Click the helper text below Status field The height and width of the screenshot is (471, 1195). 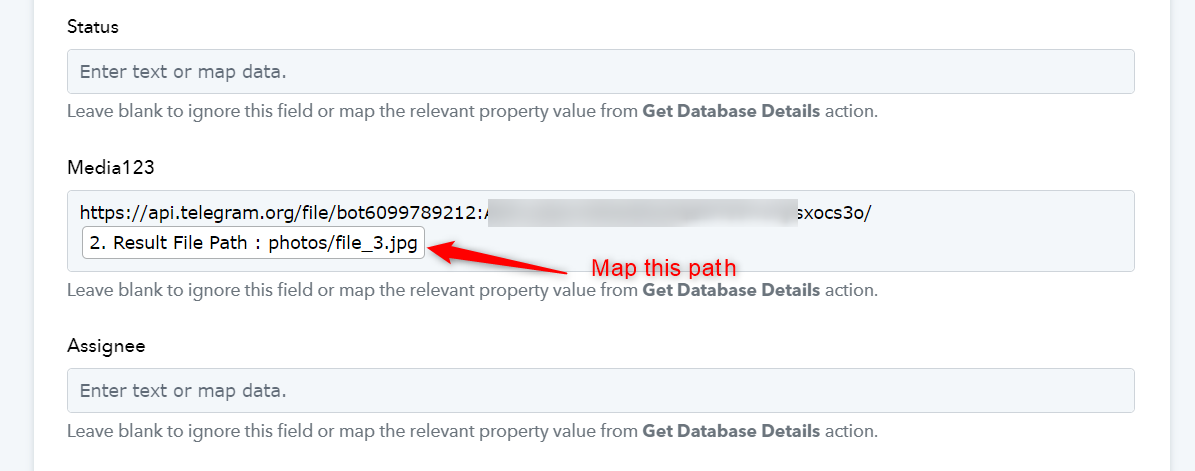[473, 112]
